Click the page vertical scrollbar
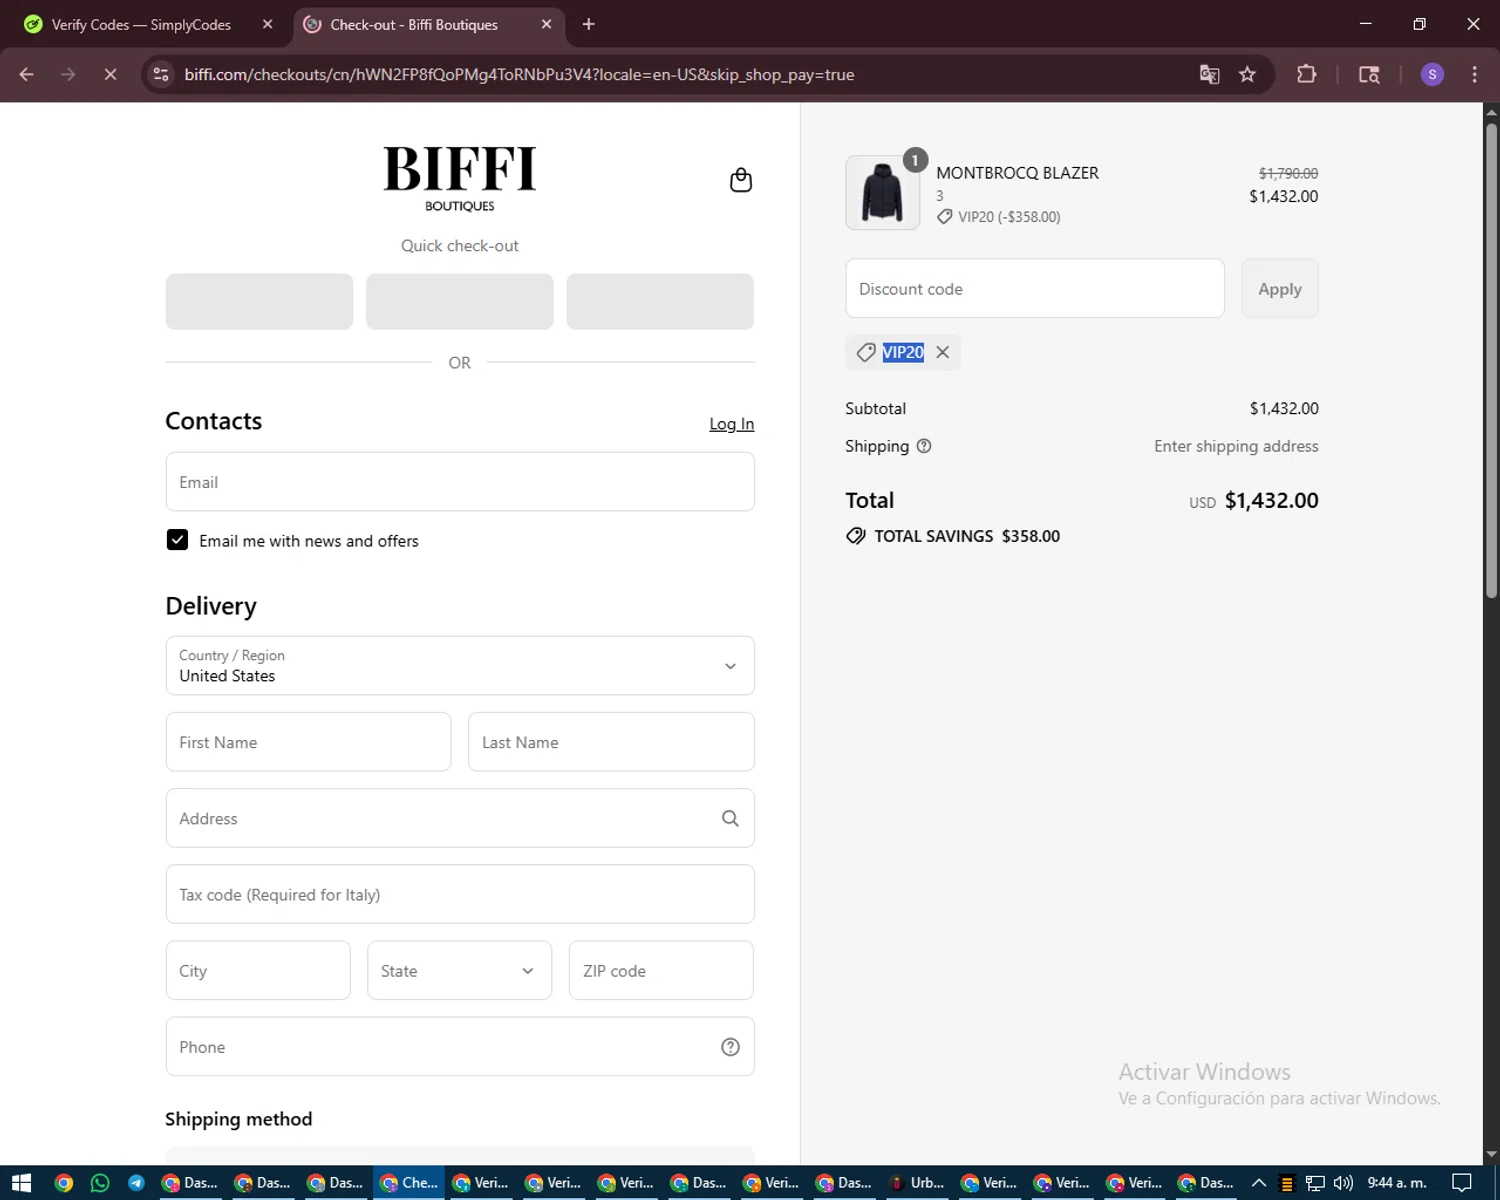This screenshot has height=1200, width=1500. (1491, 360)
